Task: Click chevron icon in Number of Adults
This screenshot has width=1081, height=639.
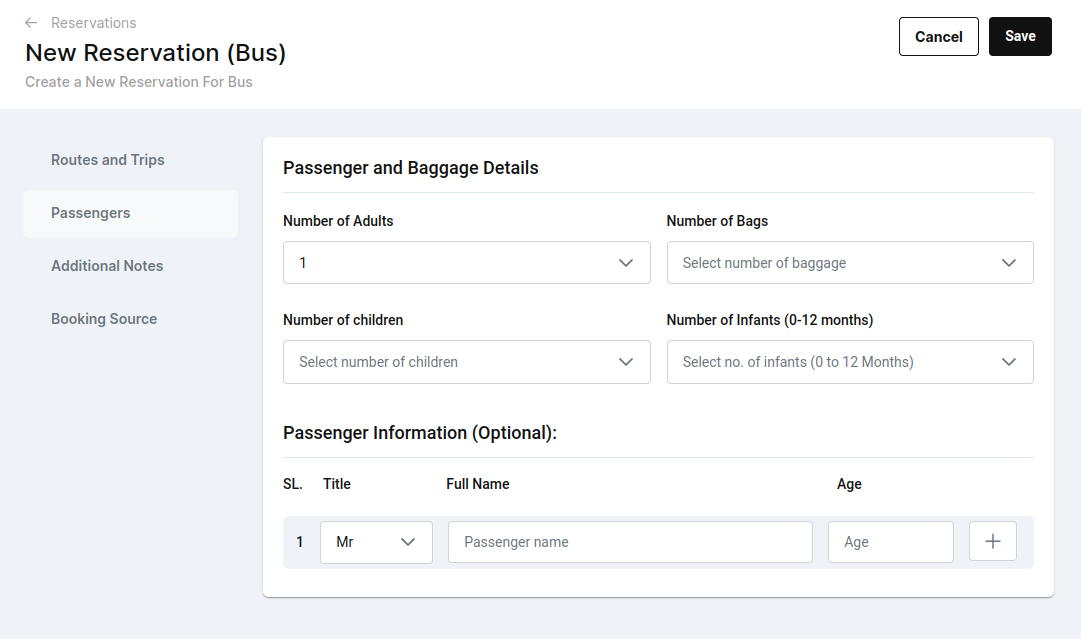Action: [626, 263]
